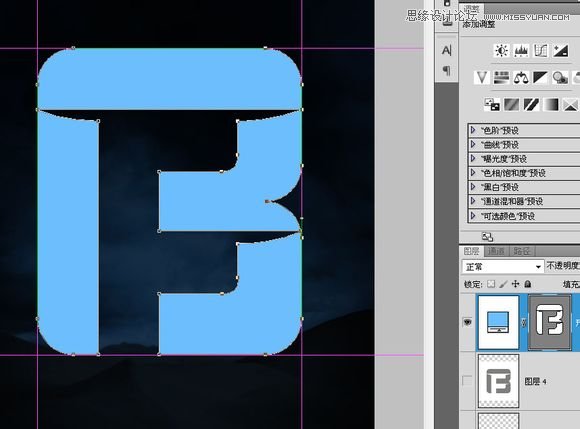Hide the selected shape layer via eye icon
This screenshot has height=429, width=580.
(468, 322)
